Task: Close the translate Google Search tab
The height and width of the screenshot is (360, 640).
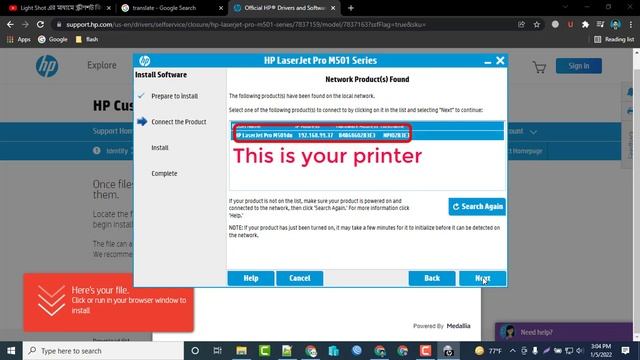Action: point(221,8)
